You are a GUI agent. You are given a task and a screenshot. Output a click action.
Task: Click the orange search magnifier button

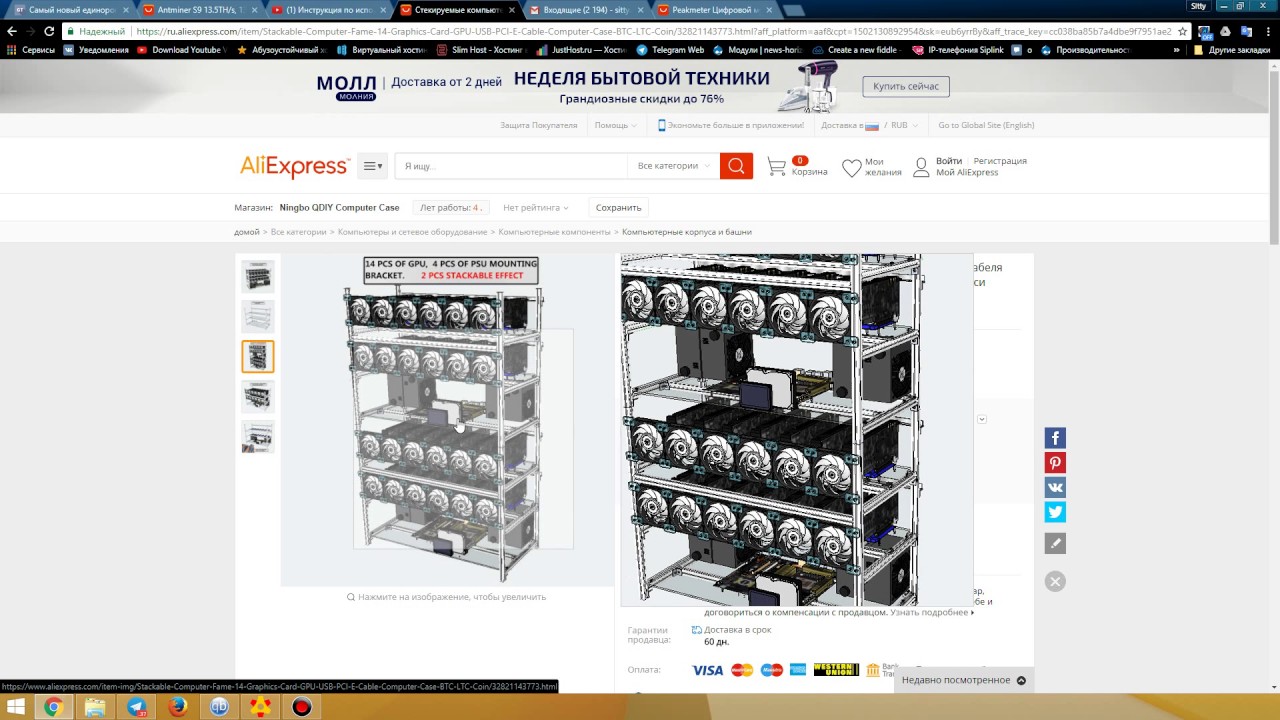click(x=736, y=166)
